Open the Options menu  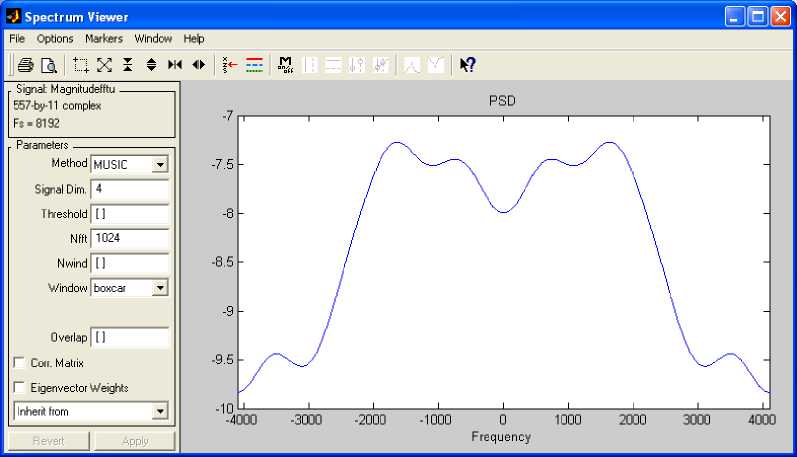55,39
